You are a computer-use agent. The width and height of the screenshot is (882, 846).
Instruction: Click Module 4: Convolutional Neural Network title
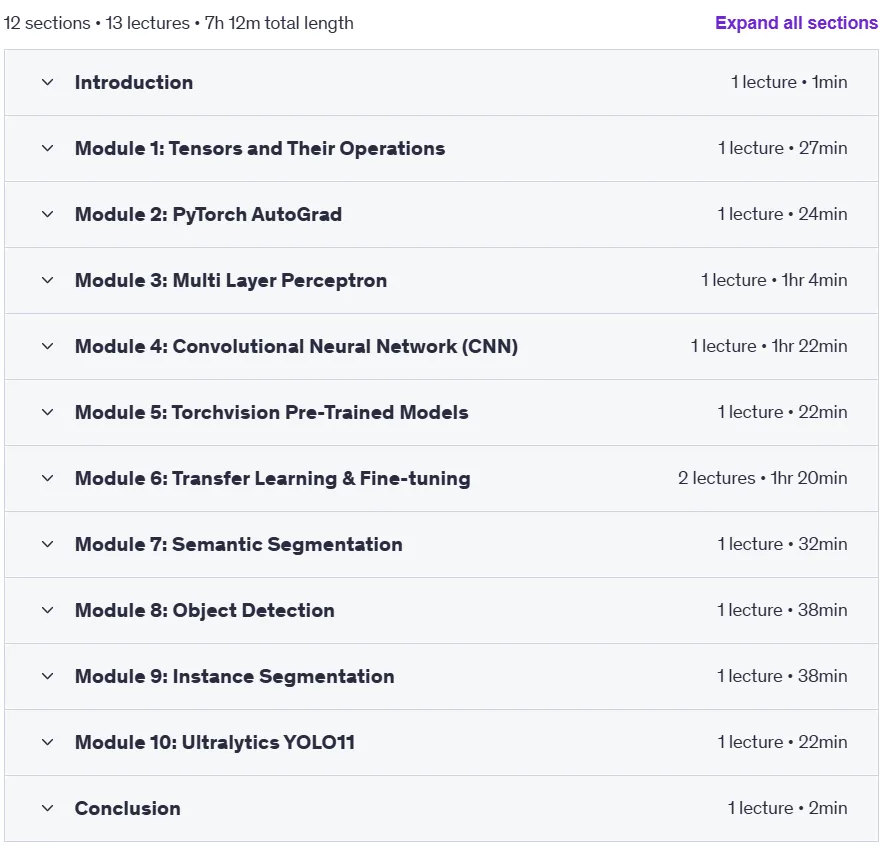(296, 346)
